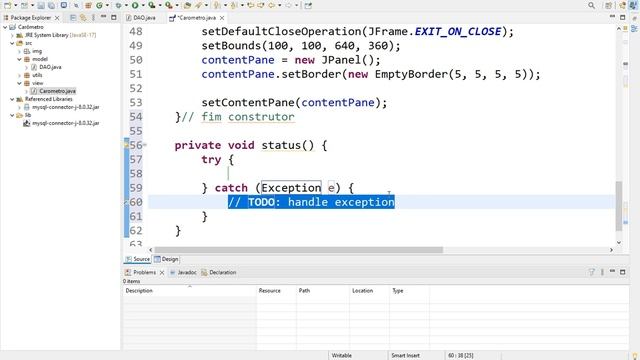Open dropdown arrow next to New icon
The height and width of the screenshot is (360, 640).
(16, 5)
